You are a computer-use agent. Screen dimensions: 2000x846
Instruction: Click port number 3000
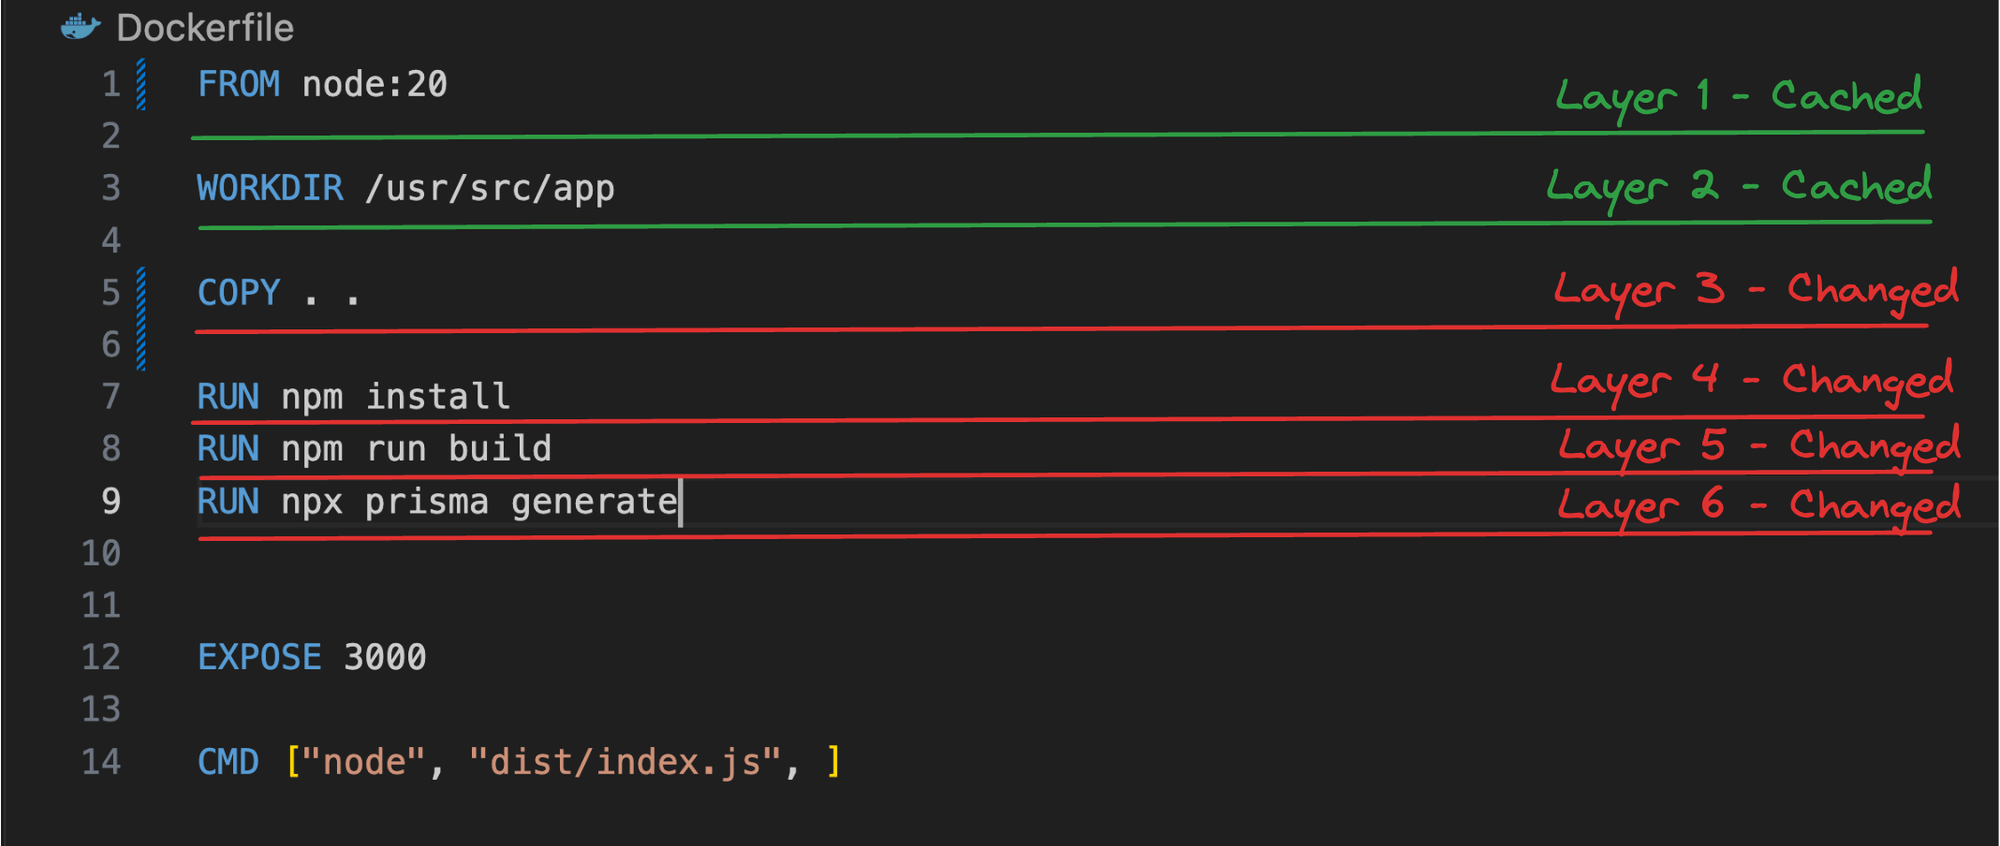(385, 657)
